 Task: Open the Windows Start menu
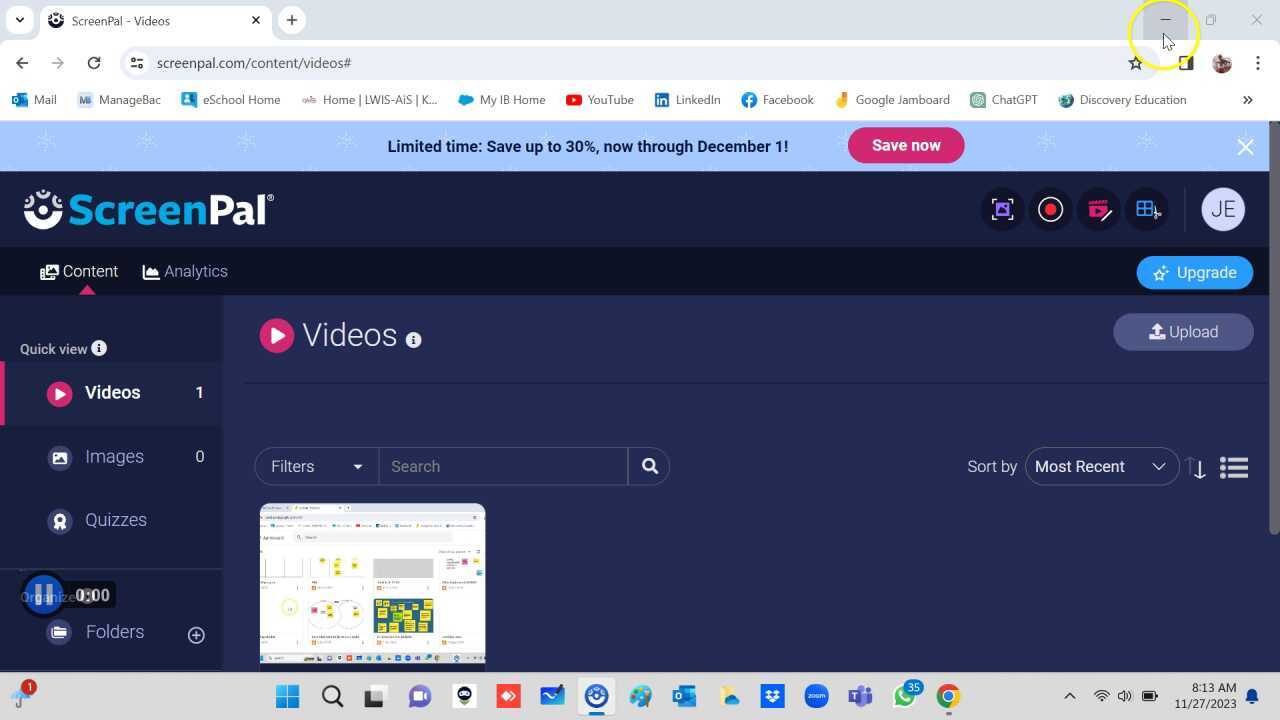tap(287, 696)
